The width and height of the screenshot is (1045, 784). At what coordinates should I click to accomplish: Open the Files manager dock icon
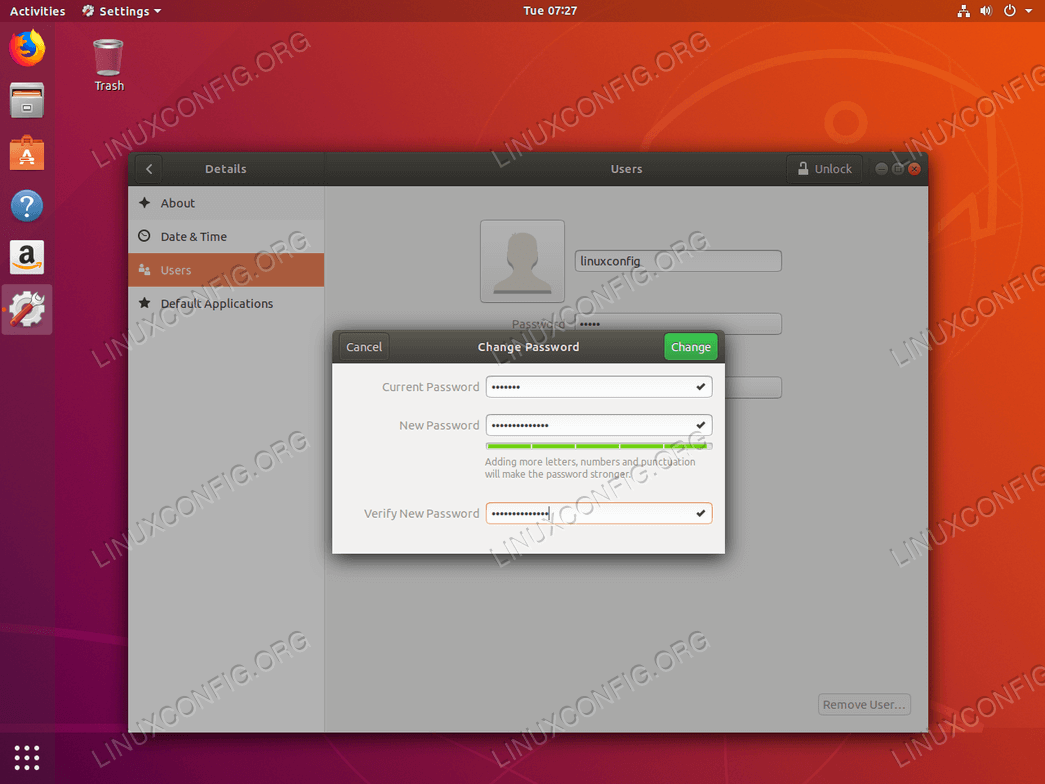(x=27, y=101)
